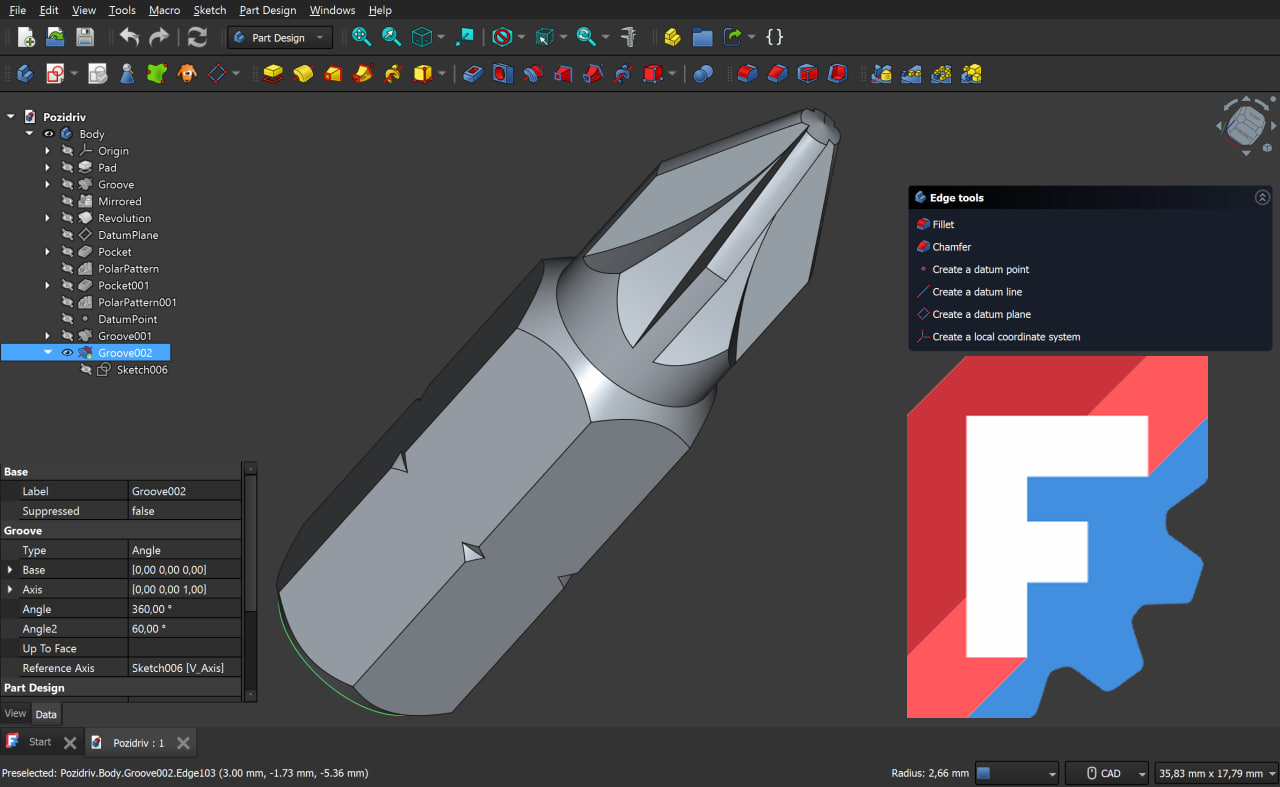Close the Start tab
Screen dimensions: 1280x787
69,742
